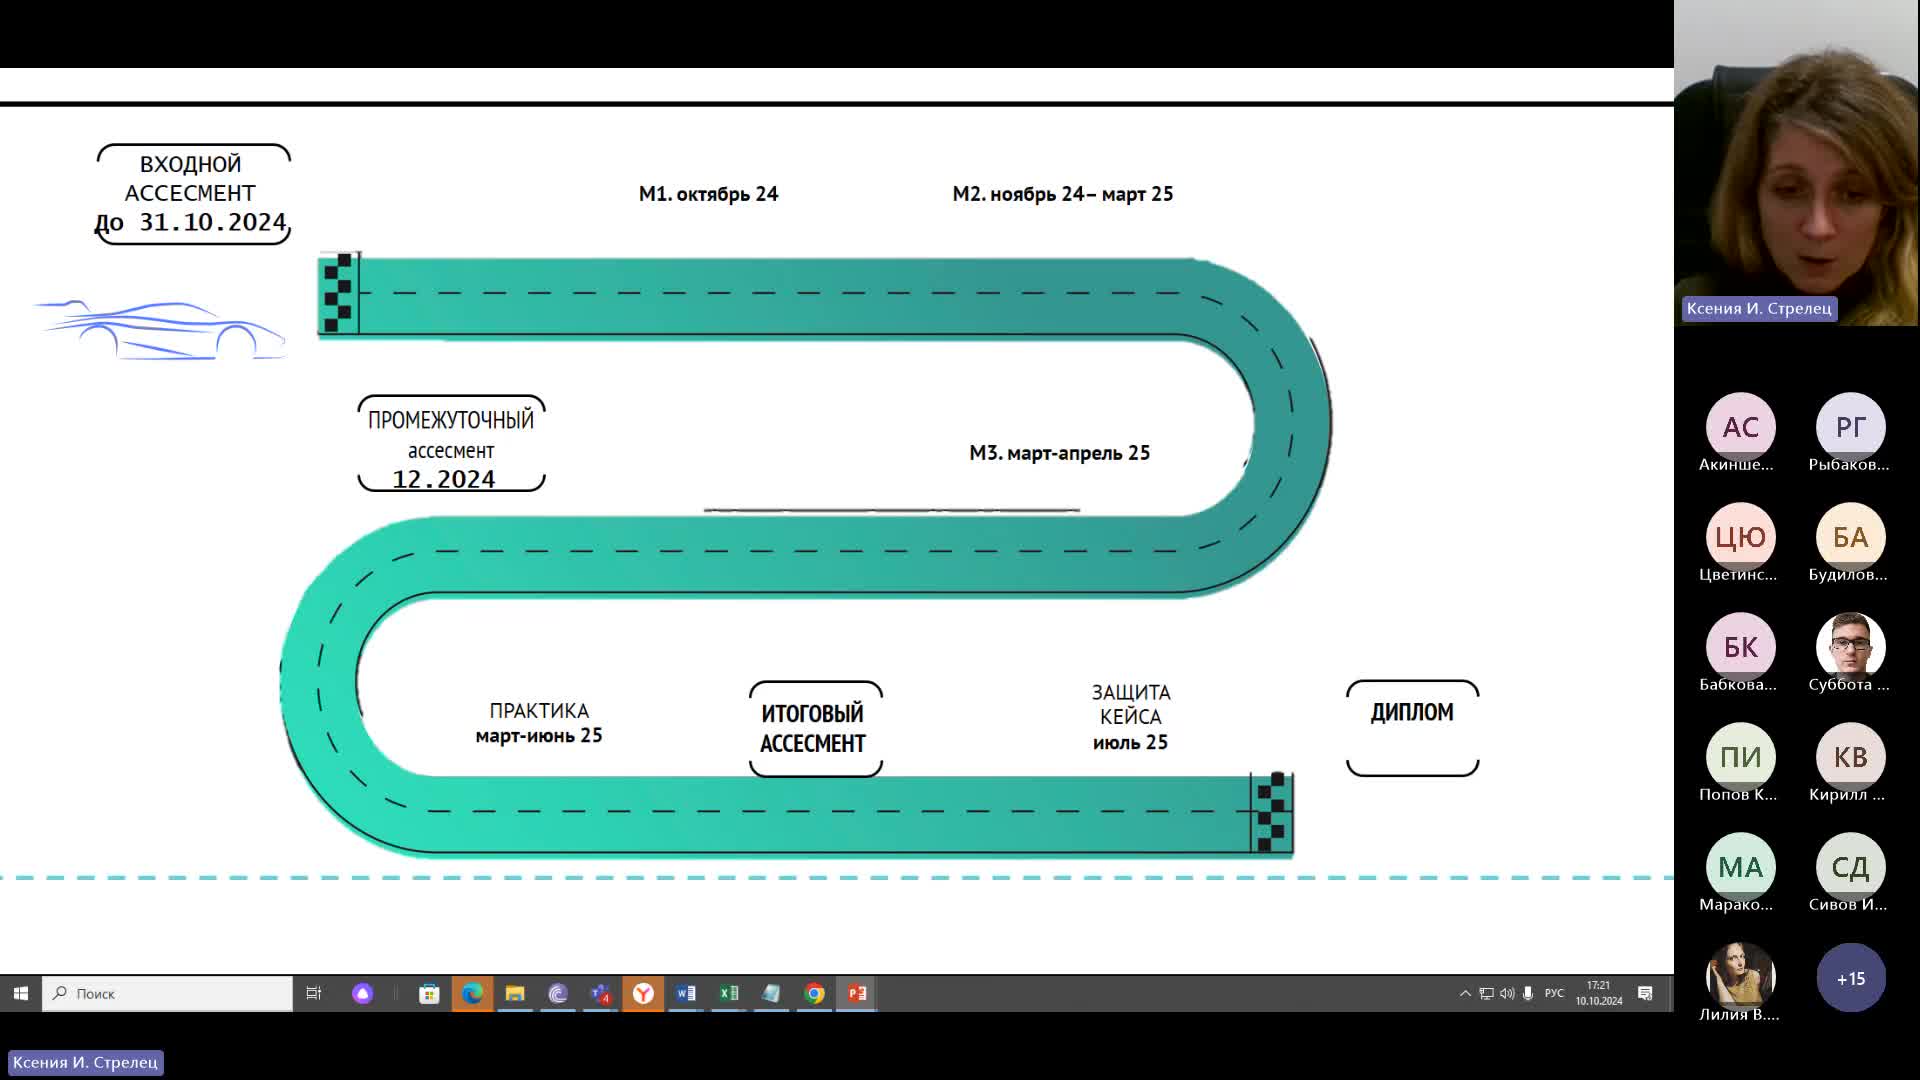1920x1080 pixels.
Task: Switch to Google Chrome in the taskbar
Action: tap(814, 993)
